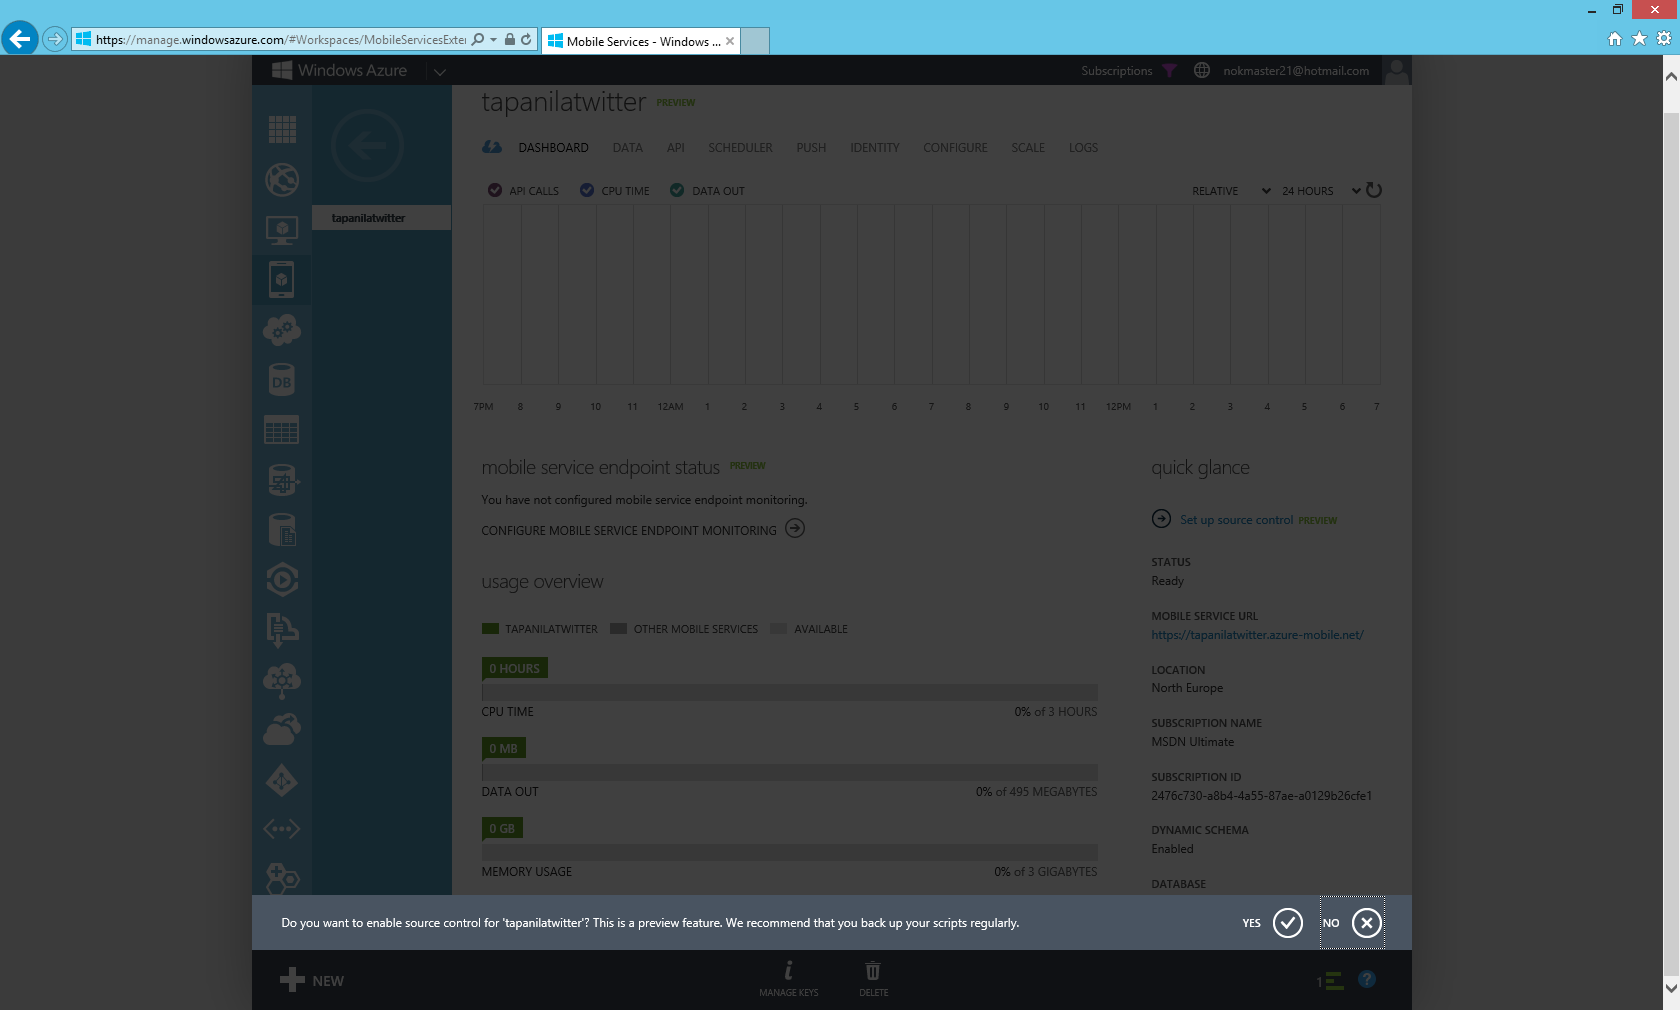This screenshot has width=1680, height=1010.
Task: Click the subscriptions filter funnel icon
Action: click(x=1169, y=71)
